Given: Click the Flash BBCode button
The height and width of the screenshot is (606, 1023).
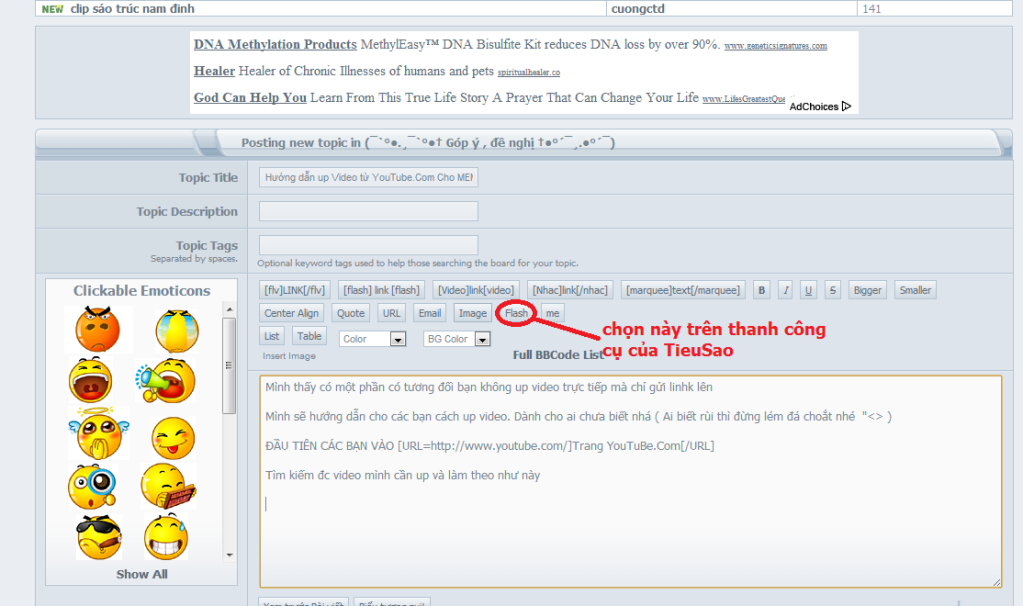Looking at the screenshot, I should (516, 313).
